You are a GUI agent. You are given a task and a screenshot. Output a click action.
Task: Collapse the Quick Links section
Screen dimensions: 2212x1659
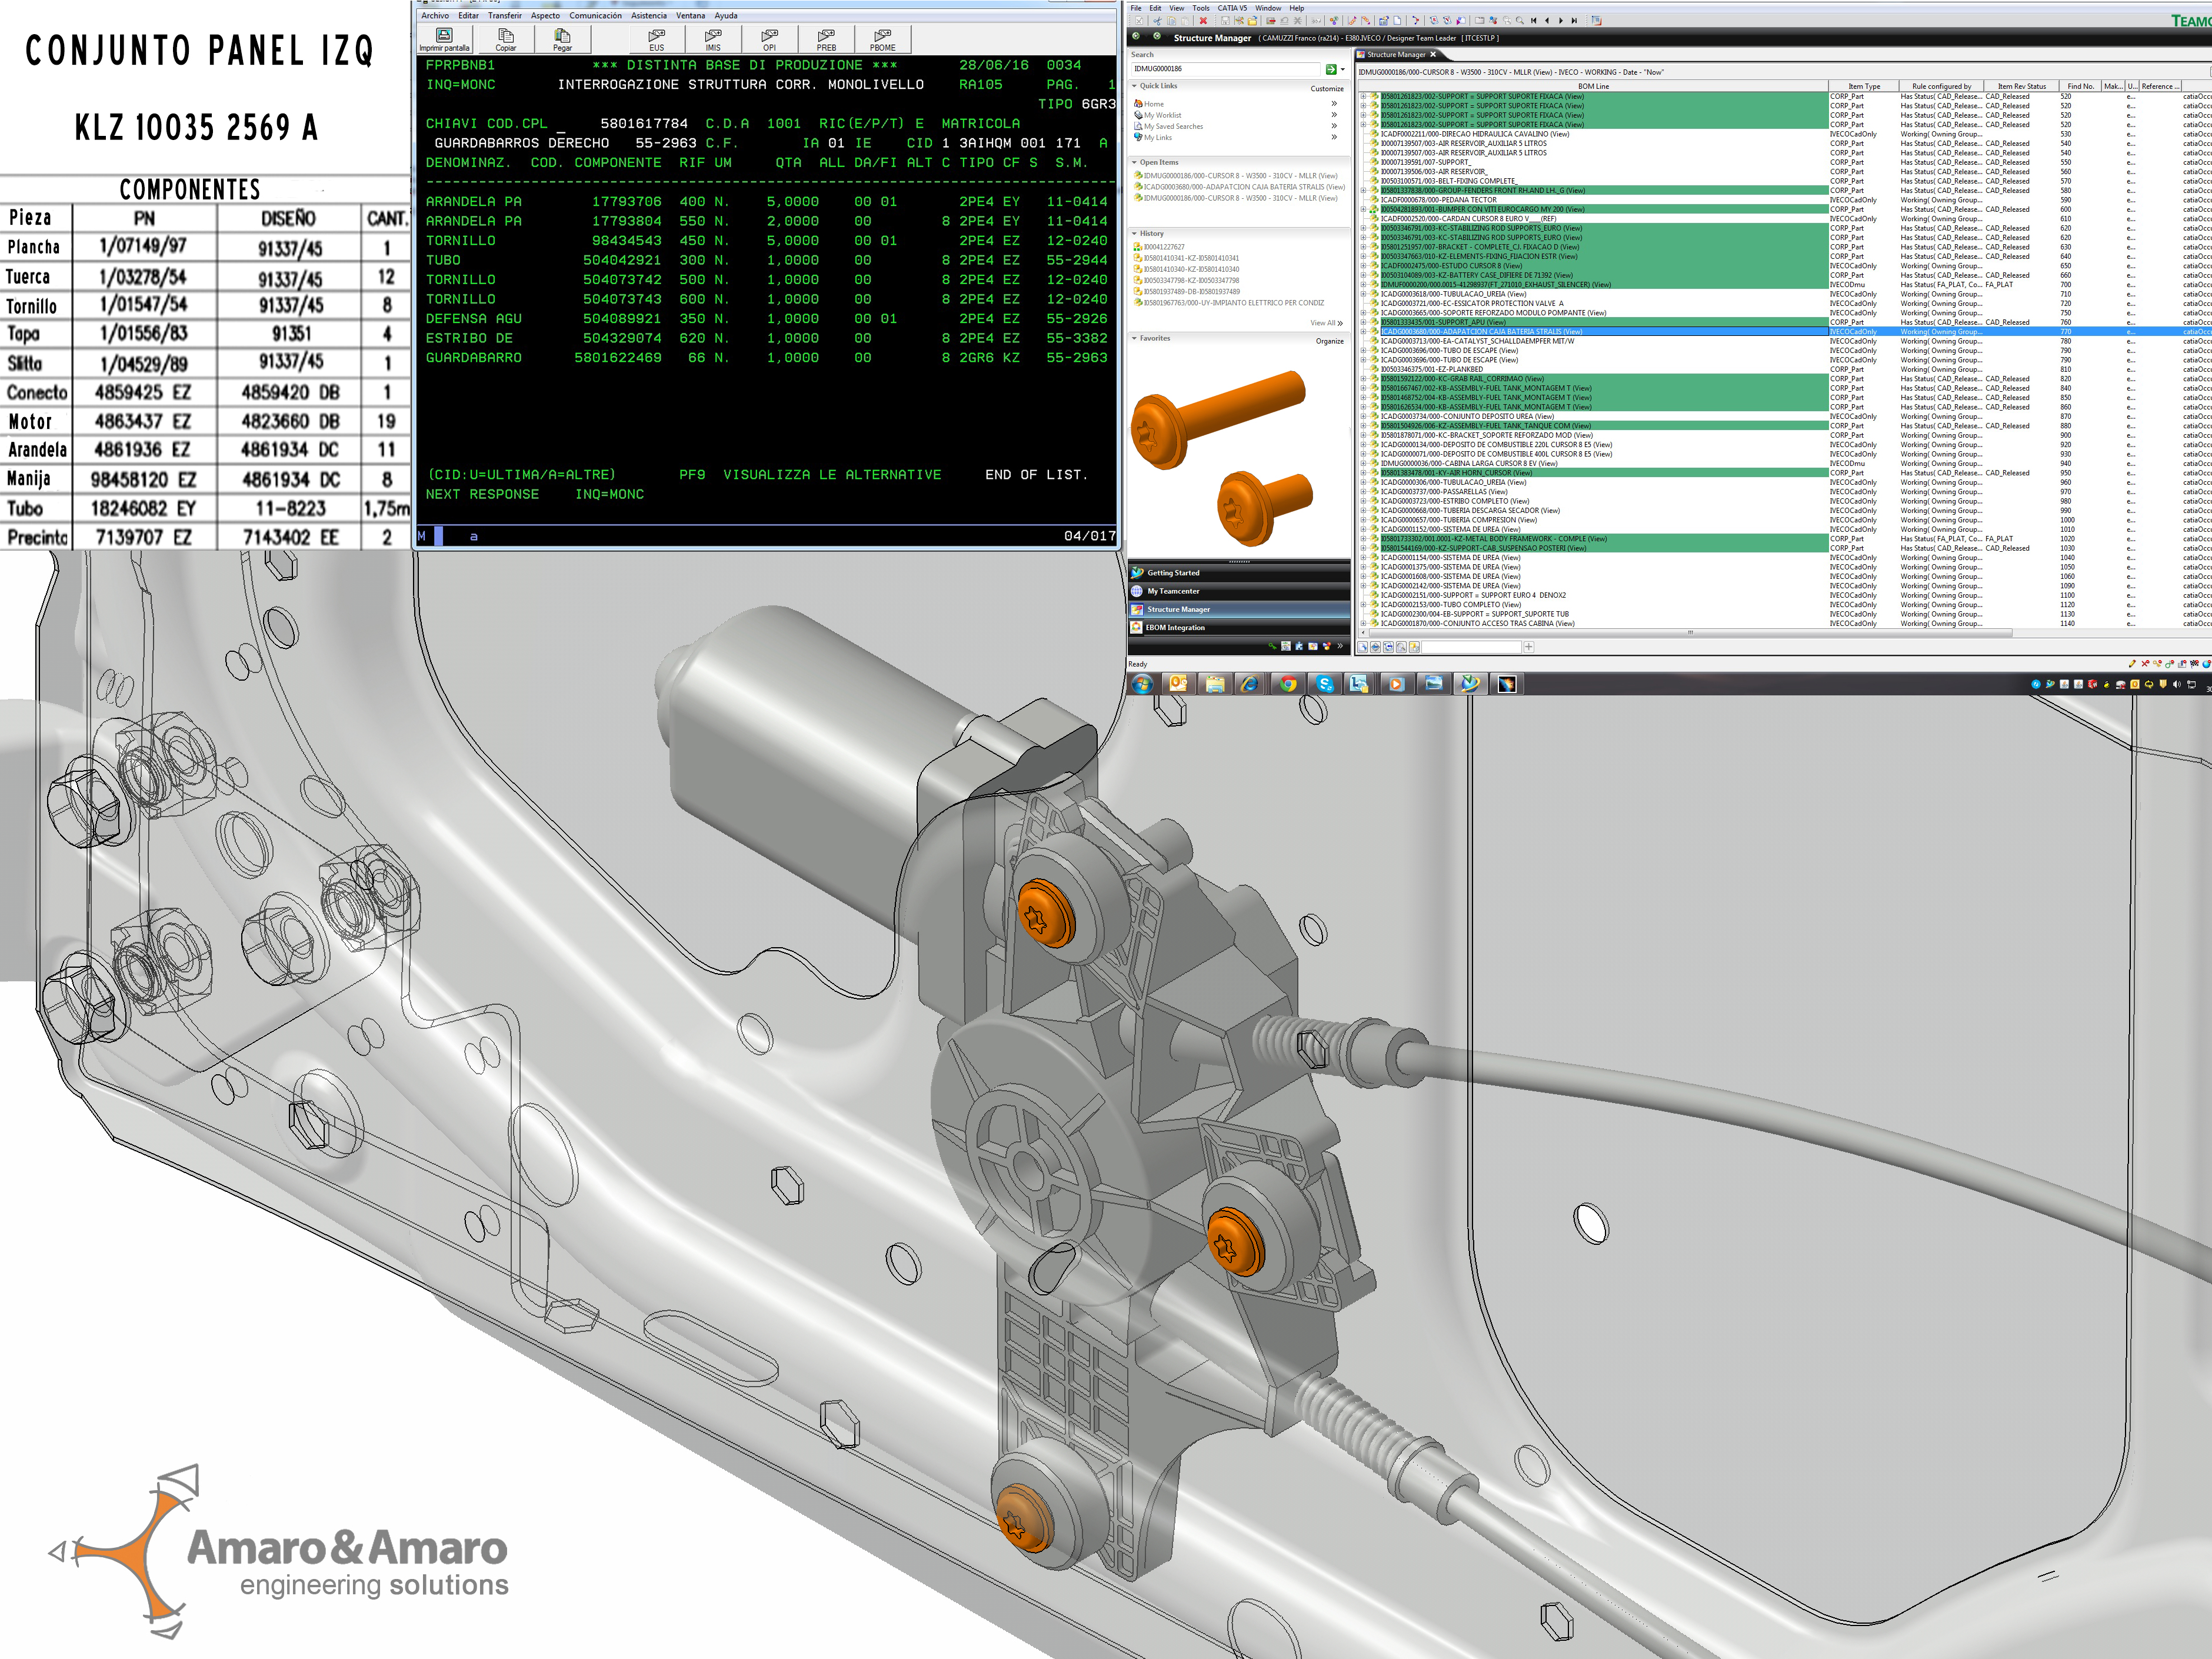[1134, 86]
